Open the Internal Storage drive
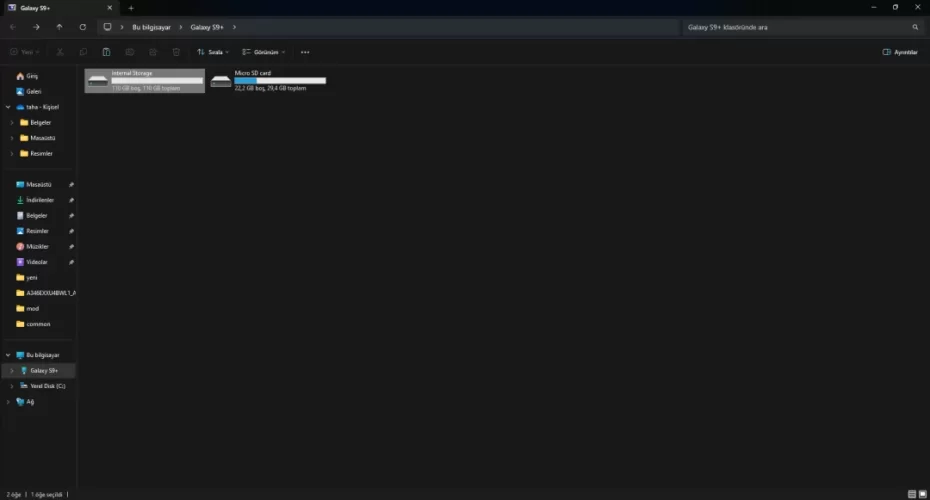The width and height of the screenshot is (930, 500). click(x=144, y=81)
